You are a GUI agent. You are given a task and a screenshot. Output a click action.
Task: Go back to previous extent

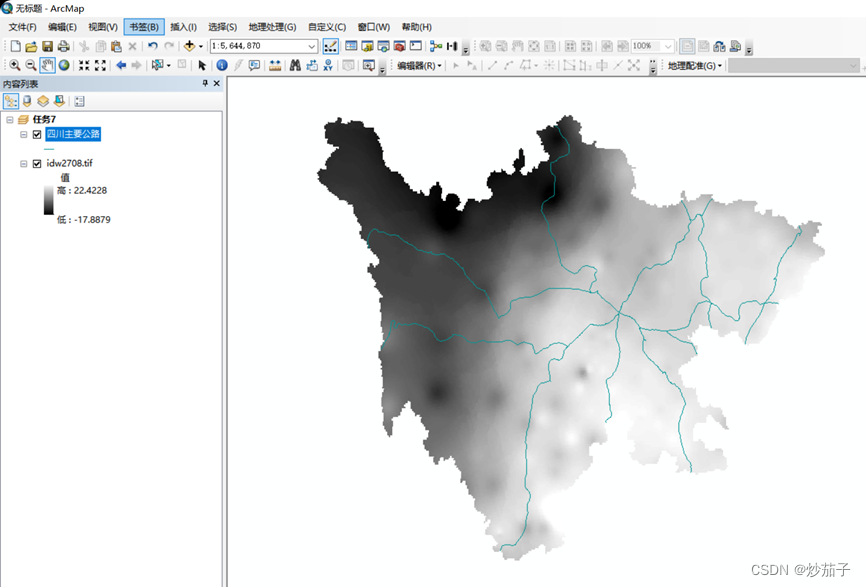121,65
